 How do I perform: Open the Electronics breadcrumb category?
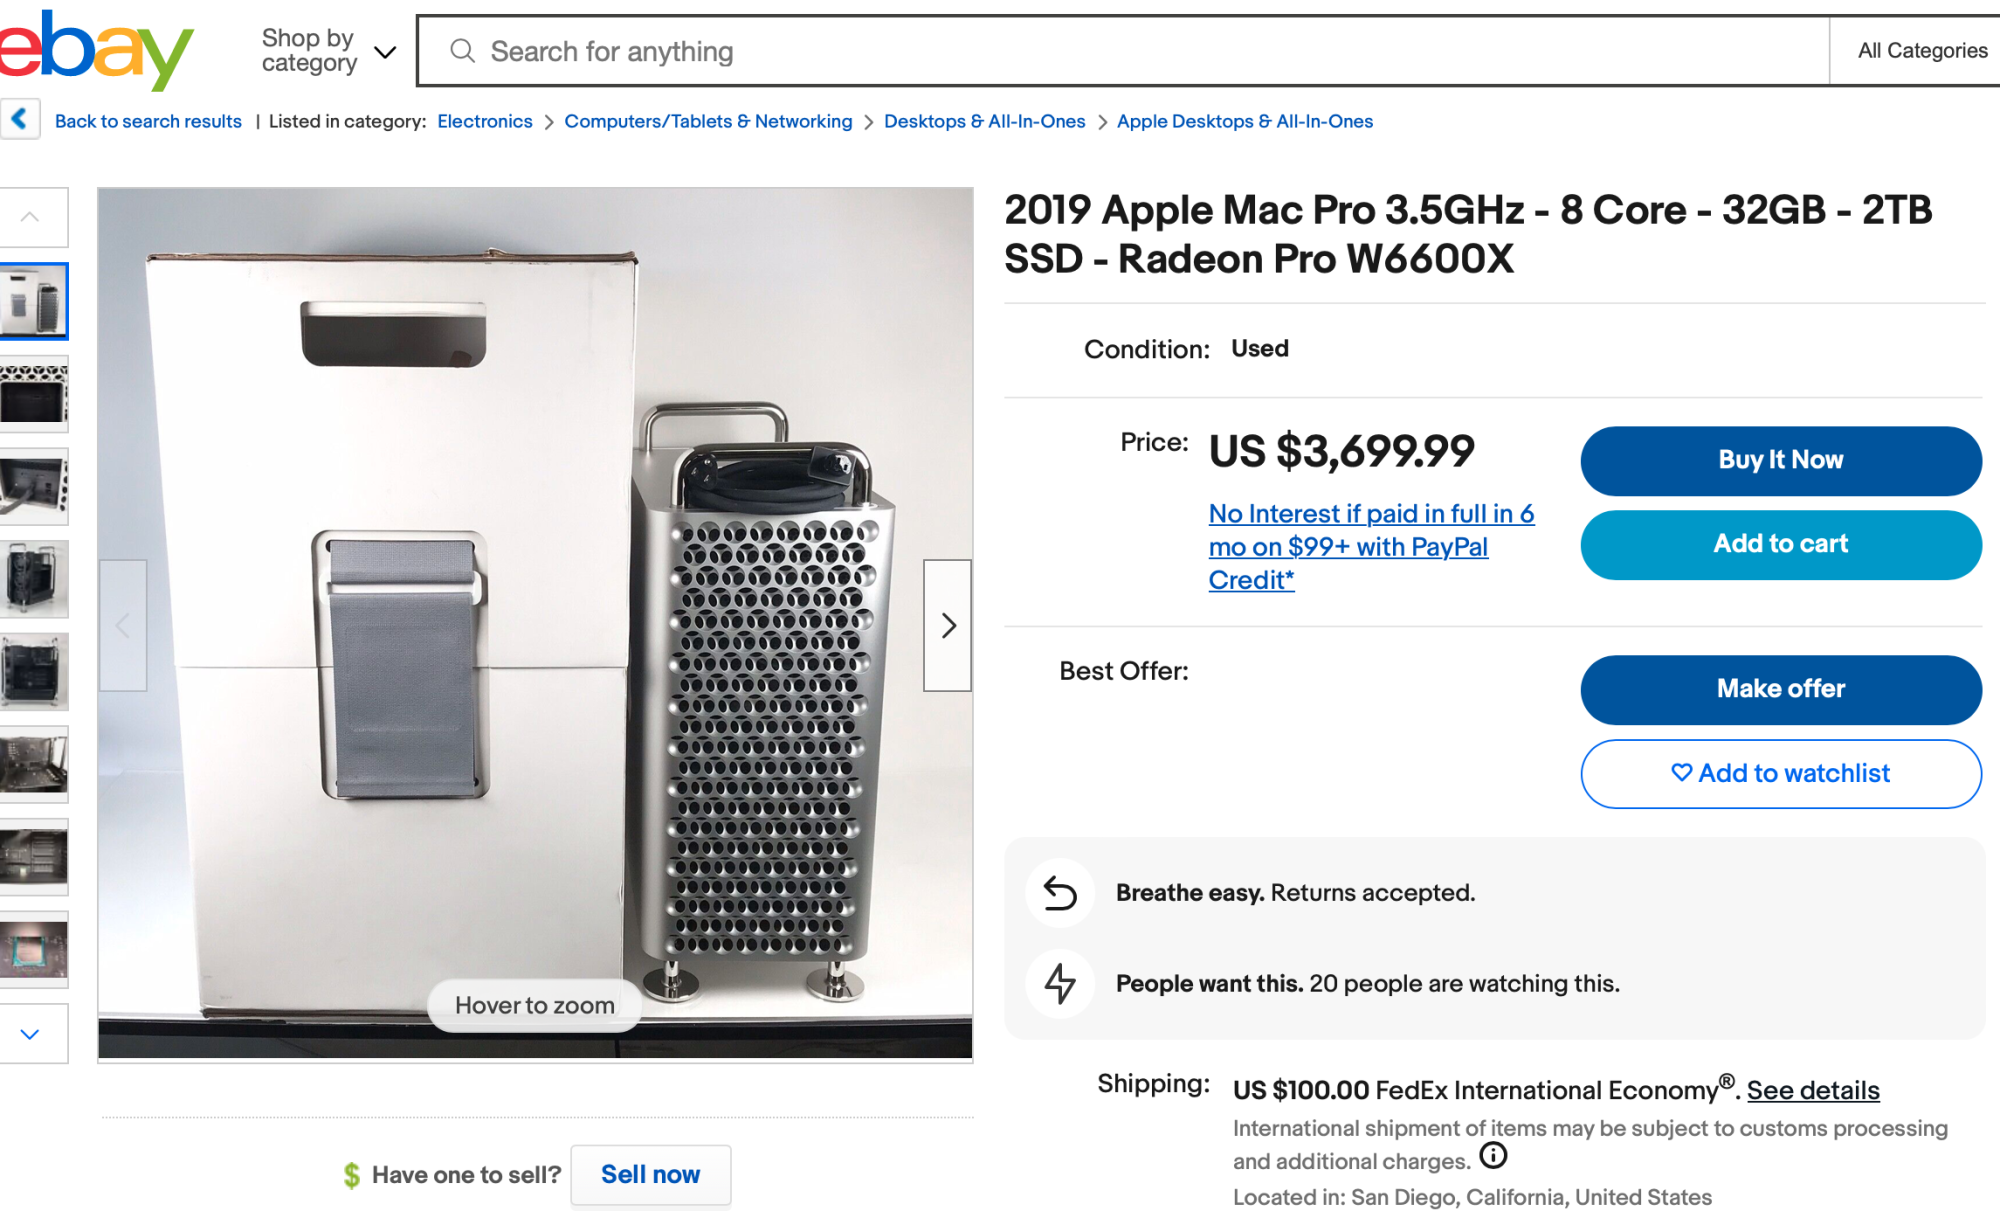[x=485, y=121]
